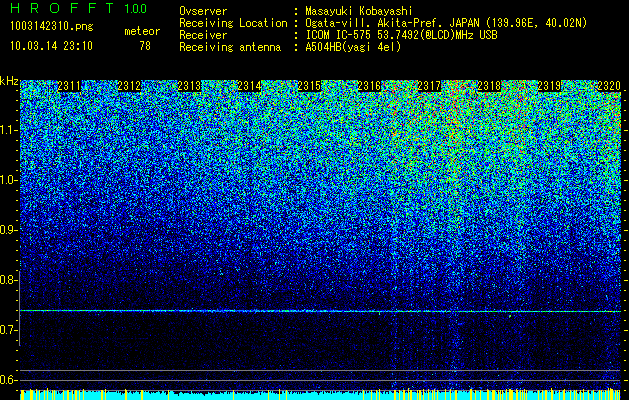Click the cyan signal level bar graph
Screen dimensions: 629x400
click(321, 394)
